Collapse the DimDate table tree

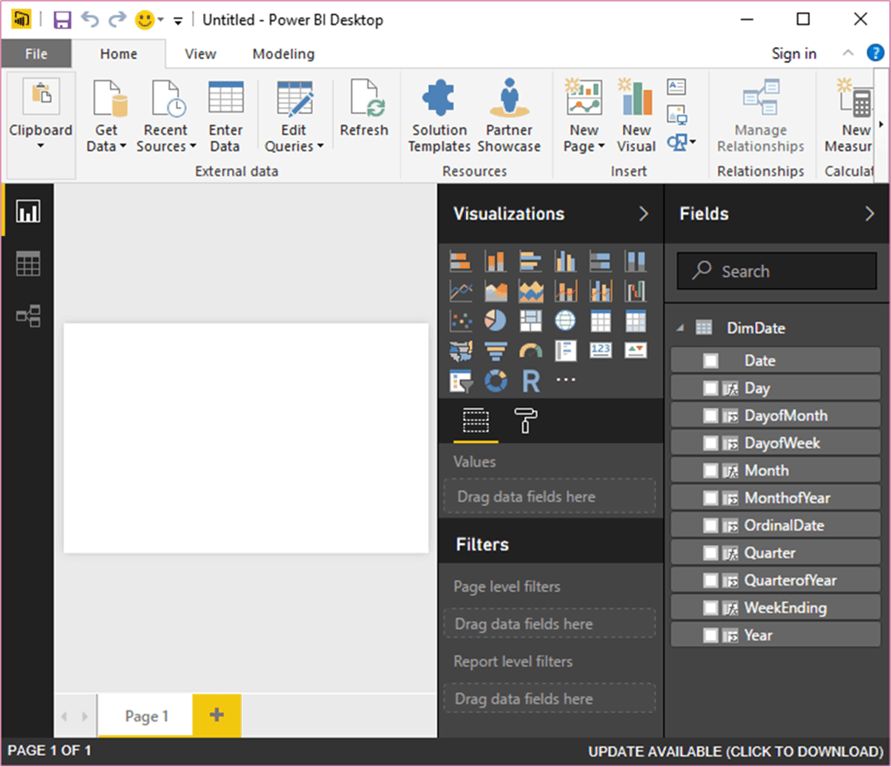(680, 328)
